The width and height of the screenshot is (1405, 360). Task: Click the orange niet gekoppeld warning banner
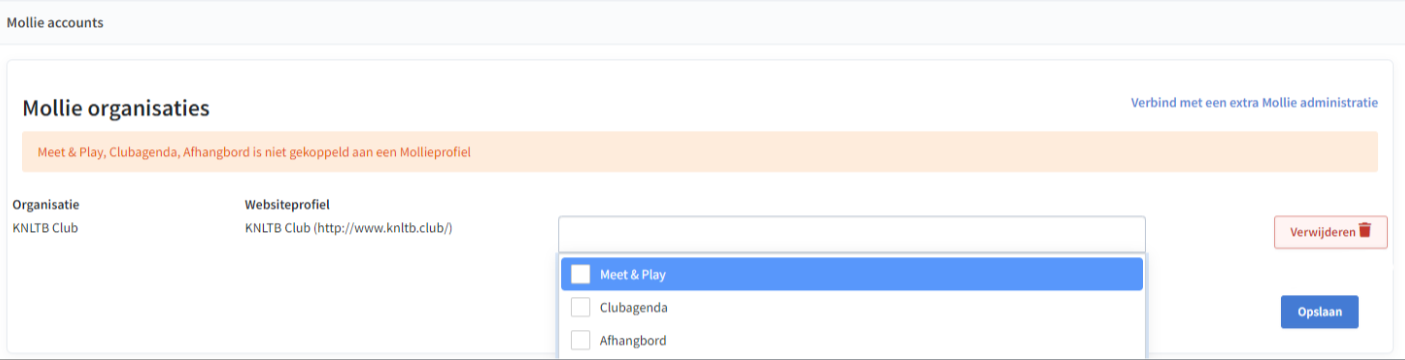tap(700, 152)
